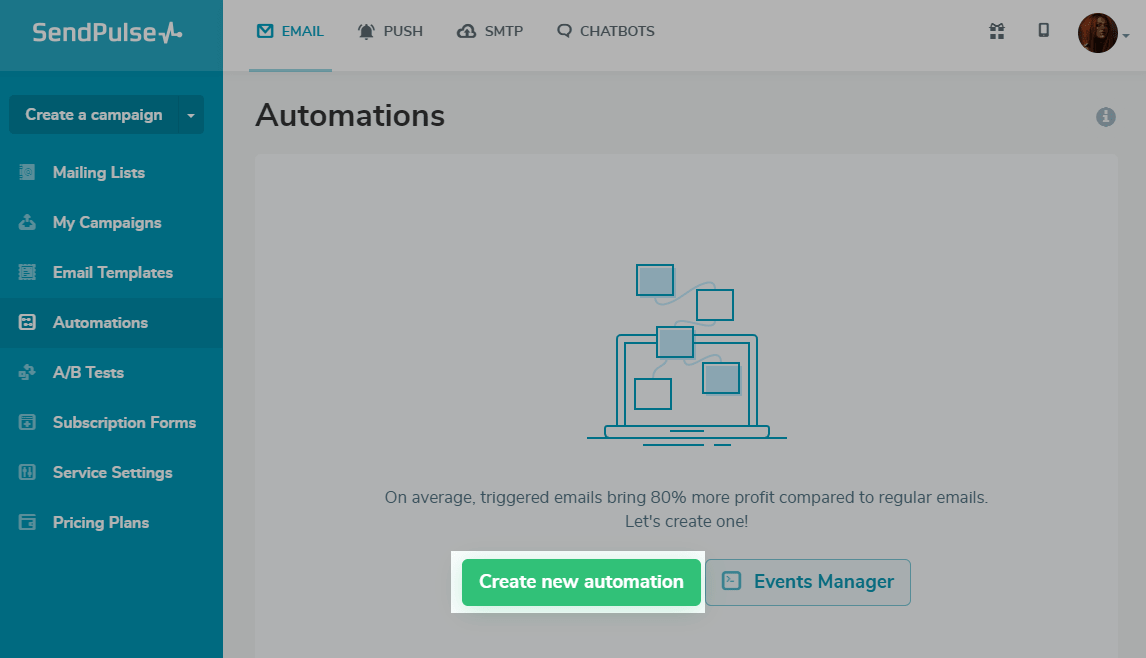1146x658 pixels.
Task: Click the Email Templates sidebar icon
Action: [x=27, y=272]
